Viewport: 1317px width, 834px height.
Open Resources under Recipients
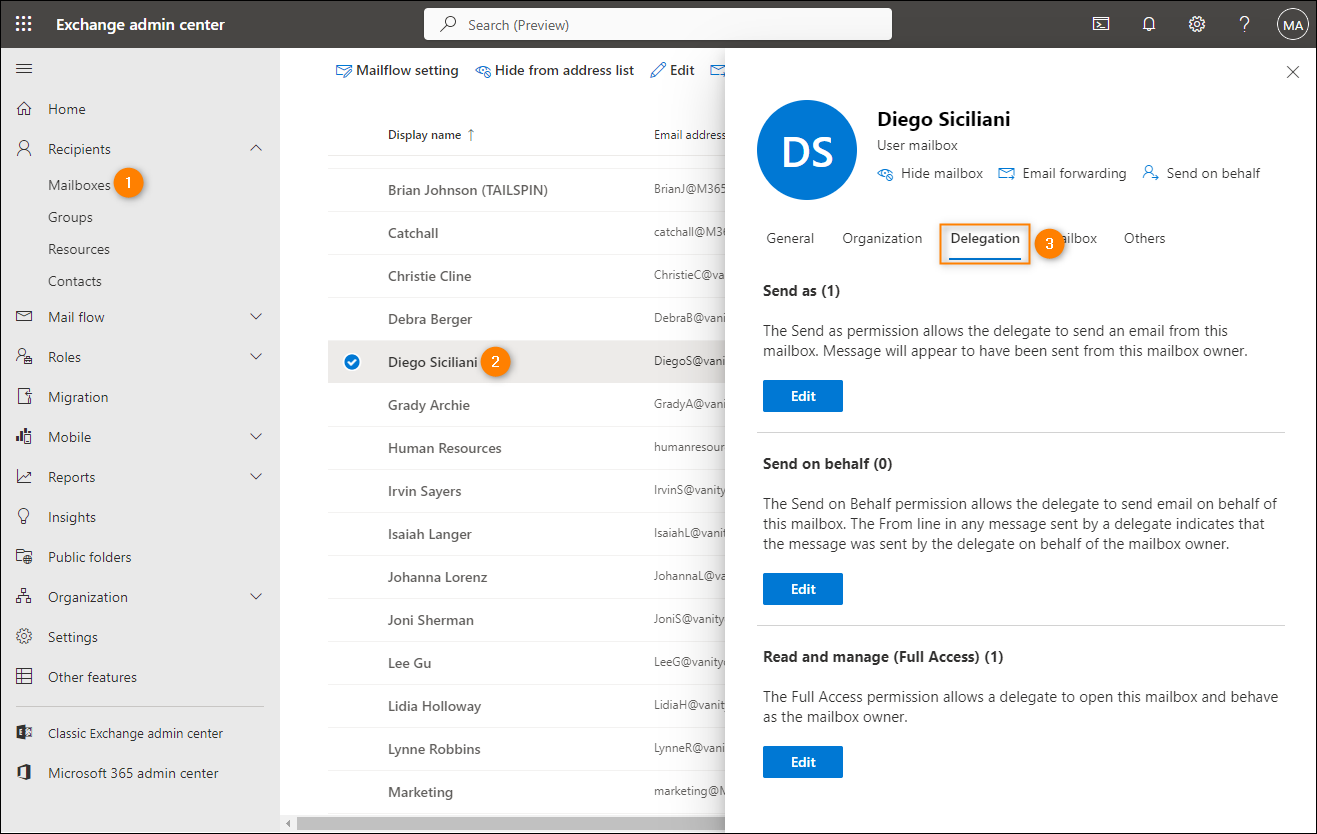[79, 249]
